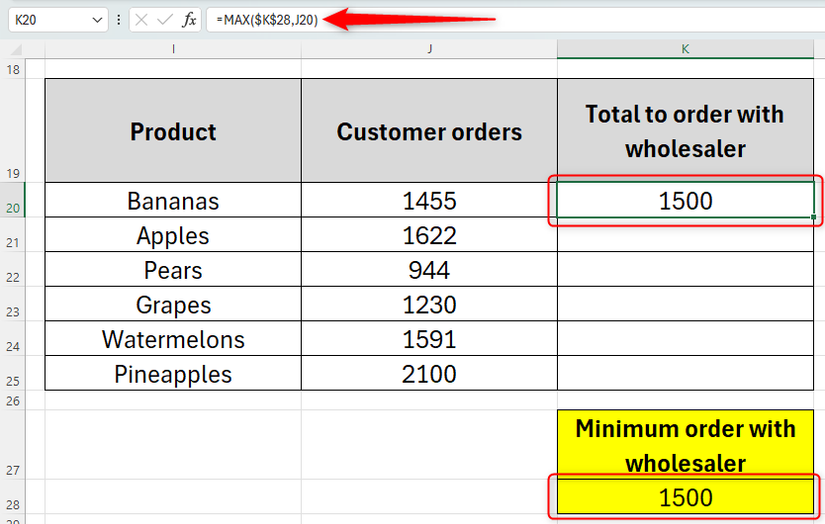Select yellow cell K28 showing 1500
Screen dimensions: 825x524
686,497
